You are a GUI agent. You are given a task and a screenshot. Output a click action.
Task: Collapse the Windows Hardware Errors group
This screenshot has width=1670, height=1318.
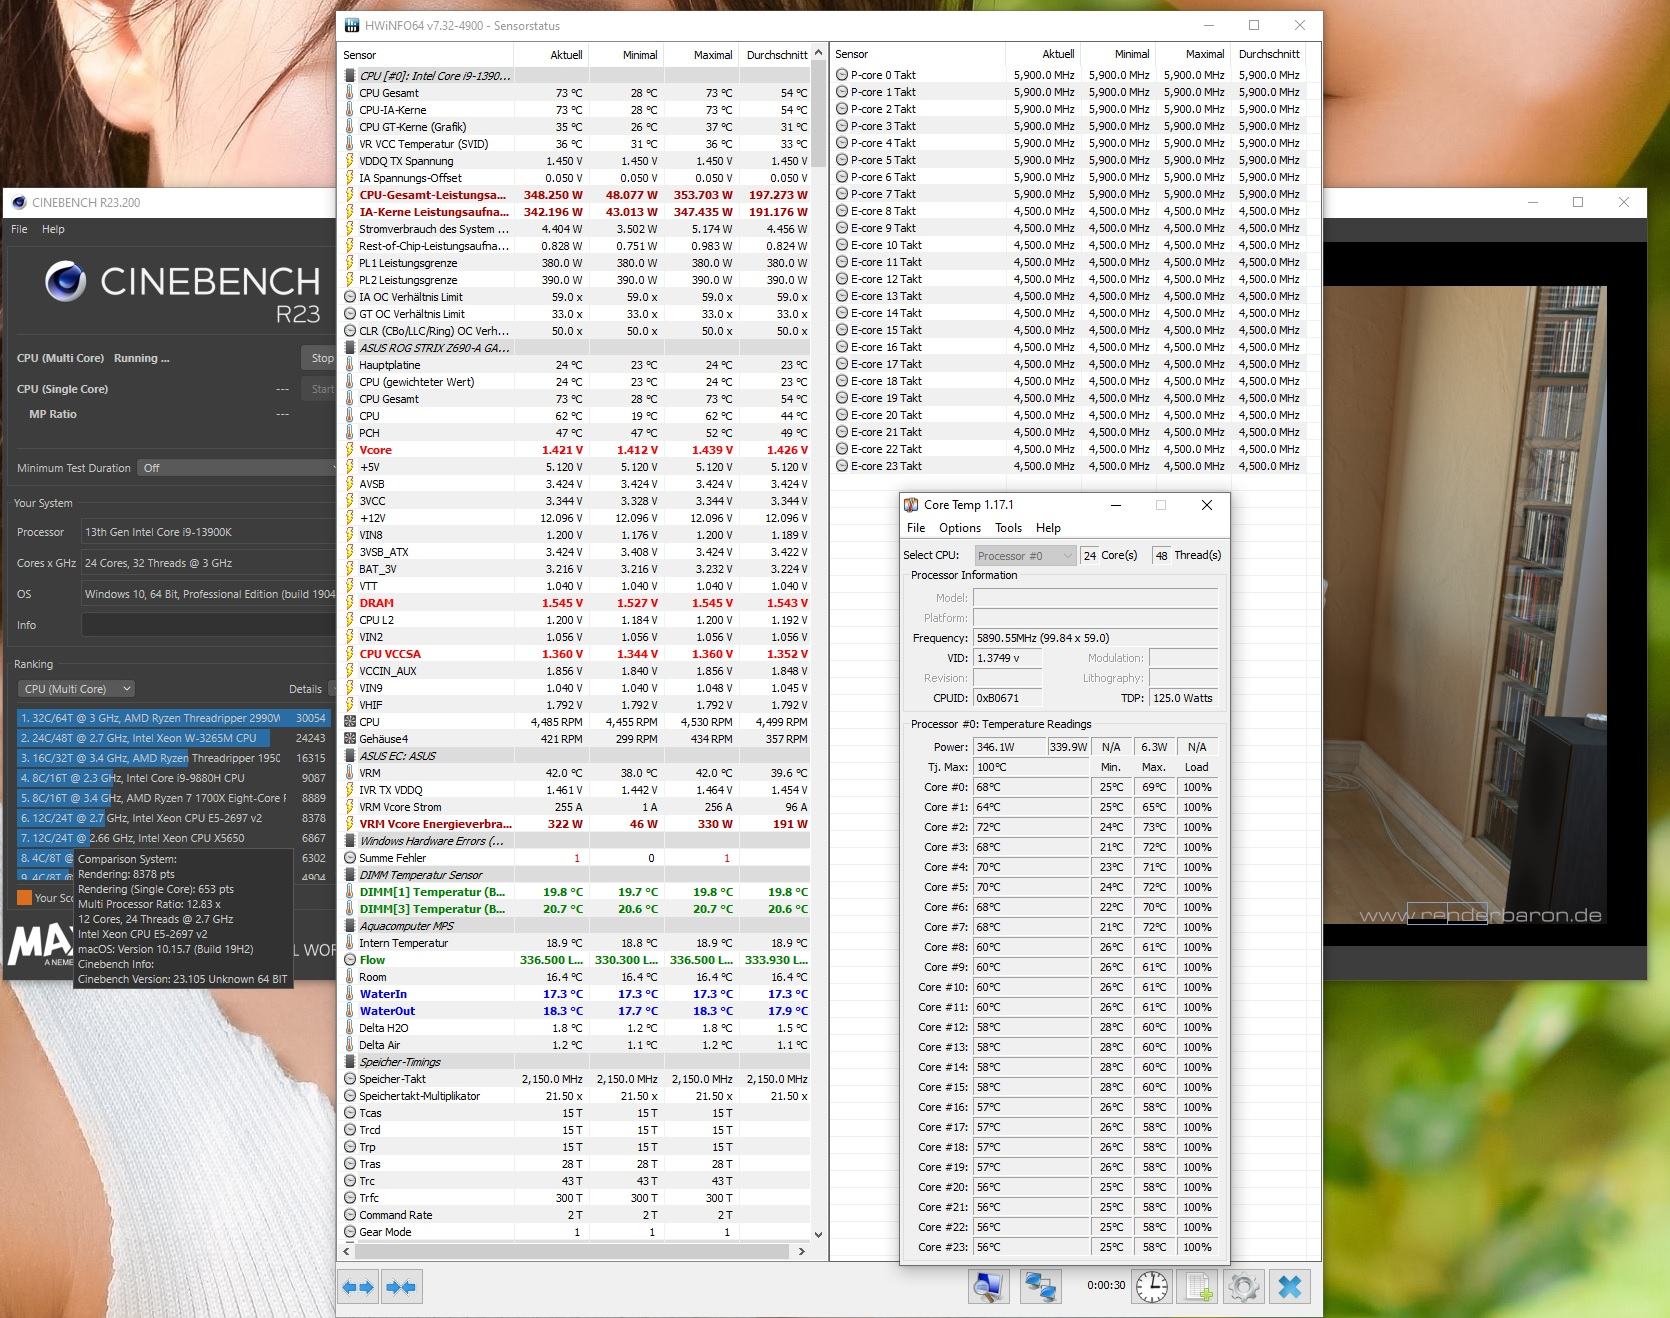(350, 841)
